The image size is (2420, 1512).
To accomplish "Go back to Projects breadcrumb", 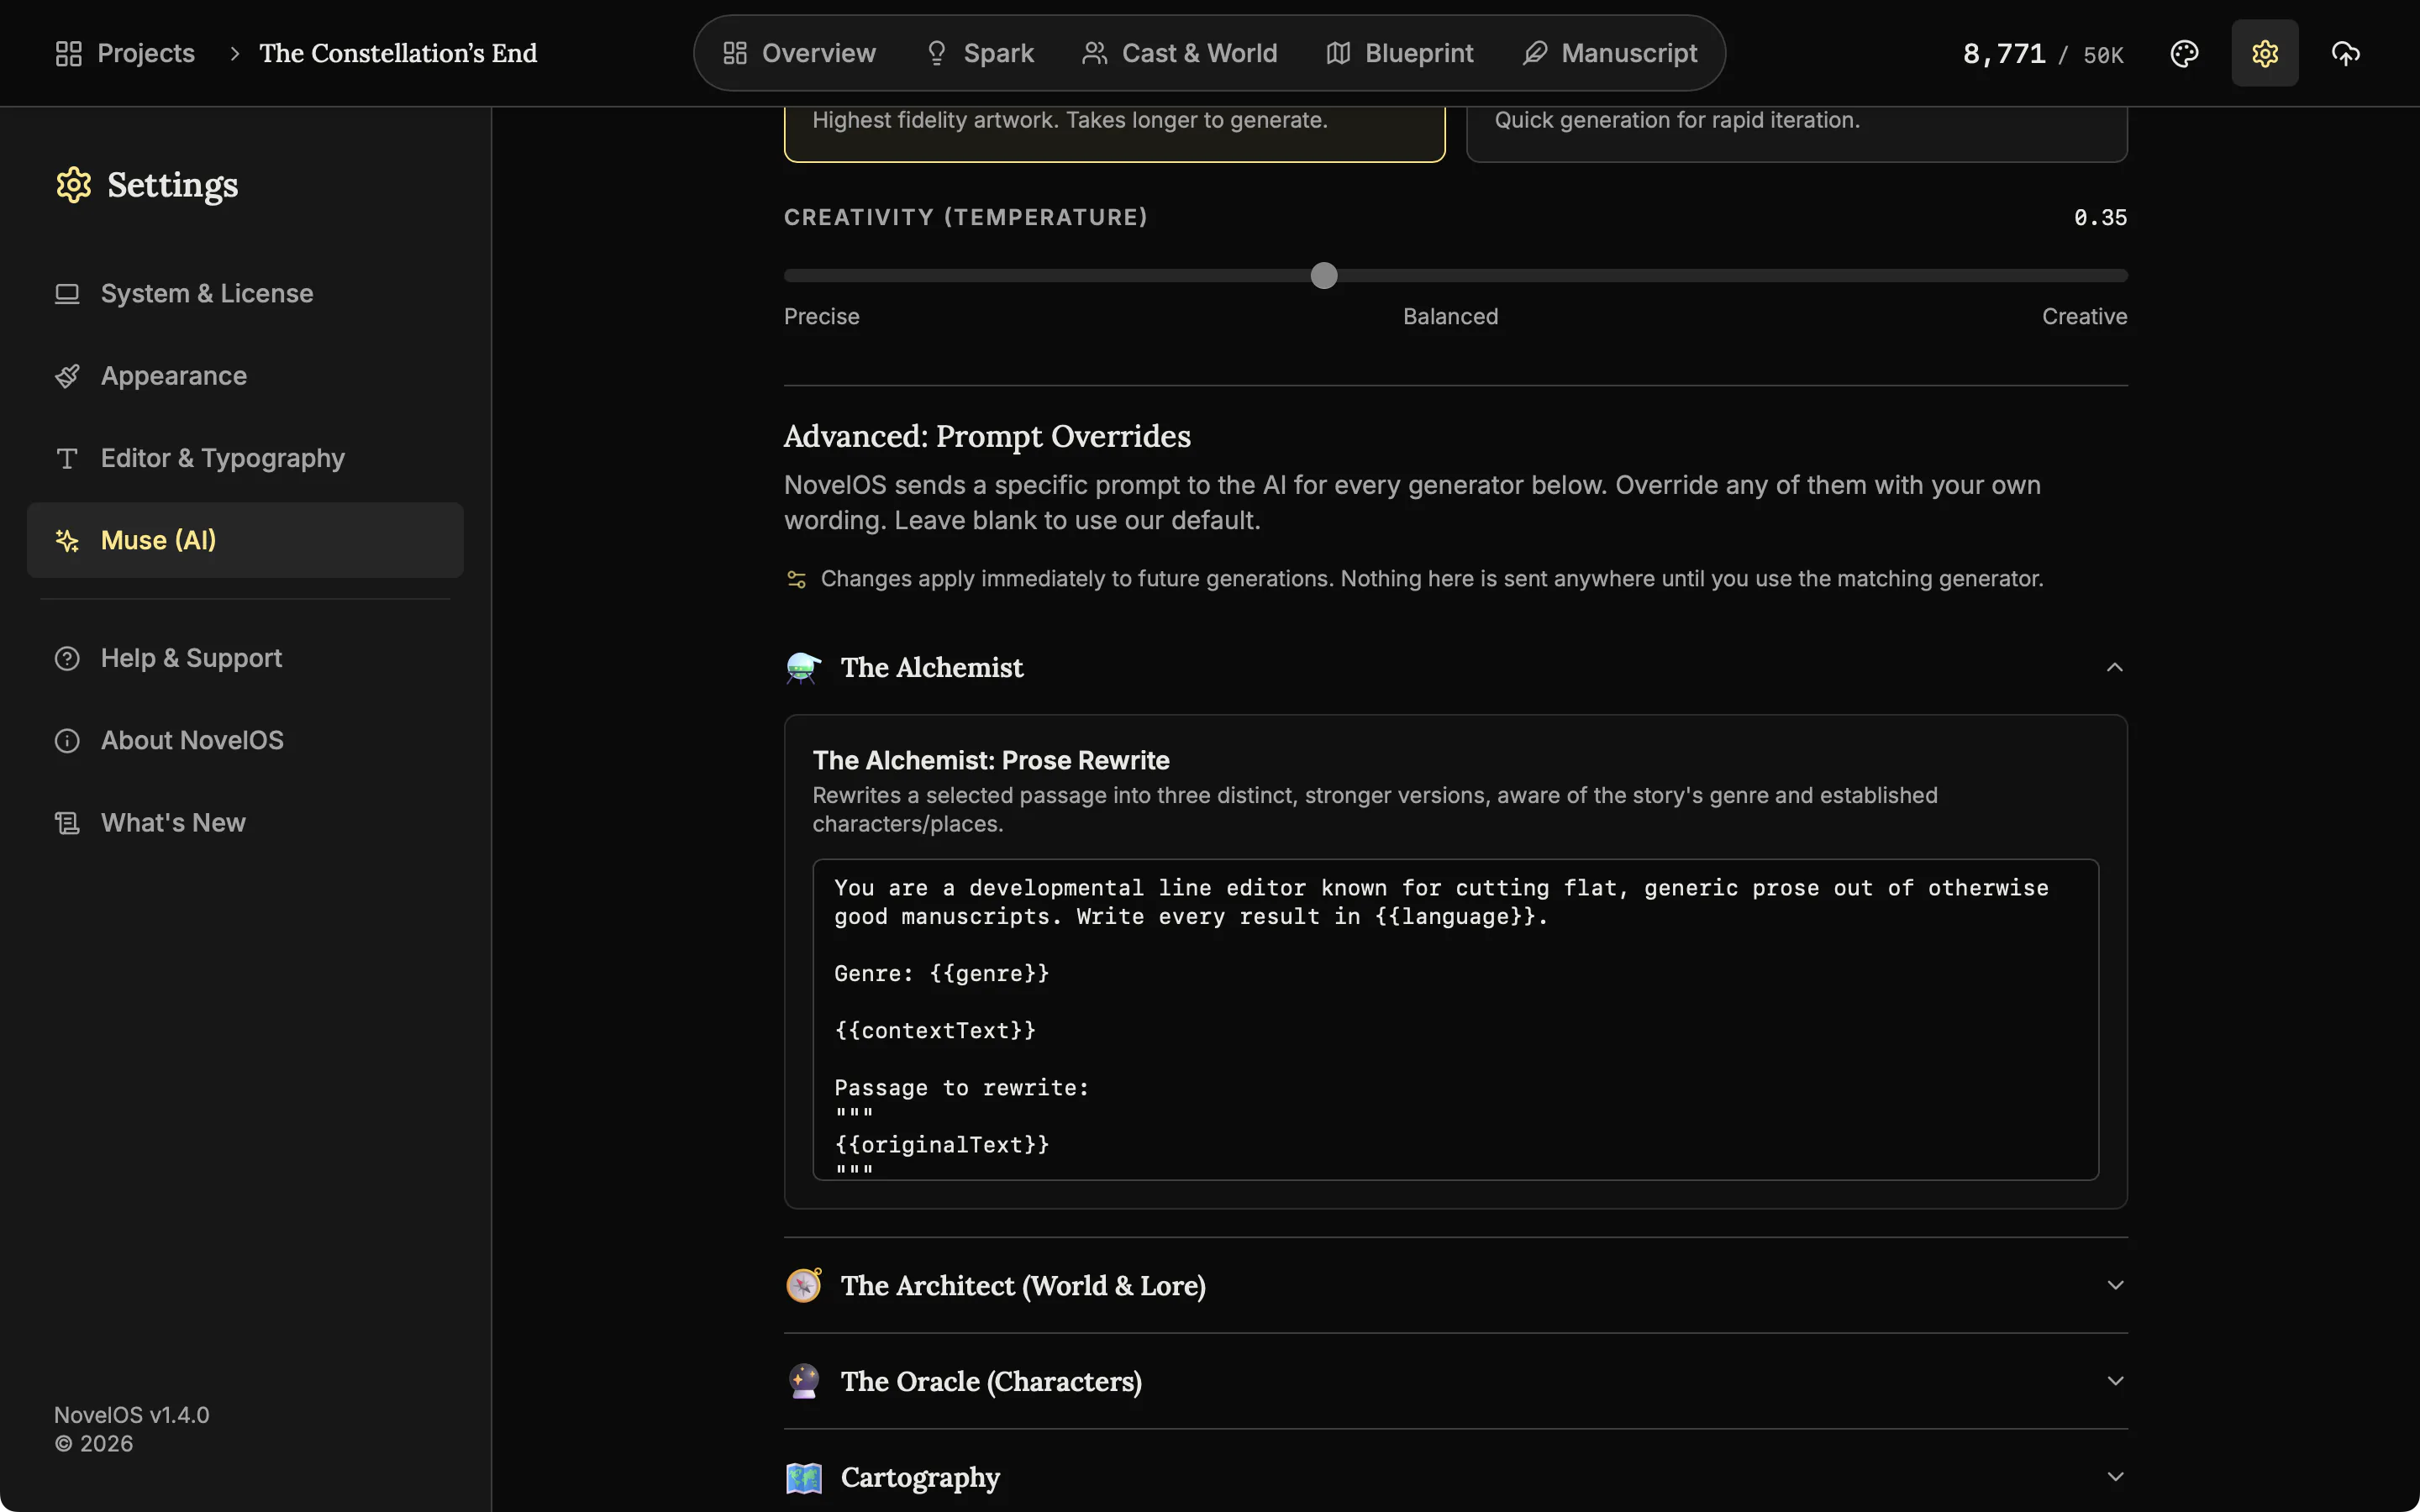I will click(125, 53).
